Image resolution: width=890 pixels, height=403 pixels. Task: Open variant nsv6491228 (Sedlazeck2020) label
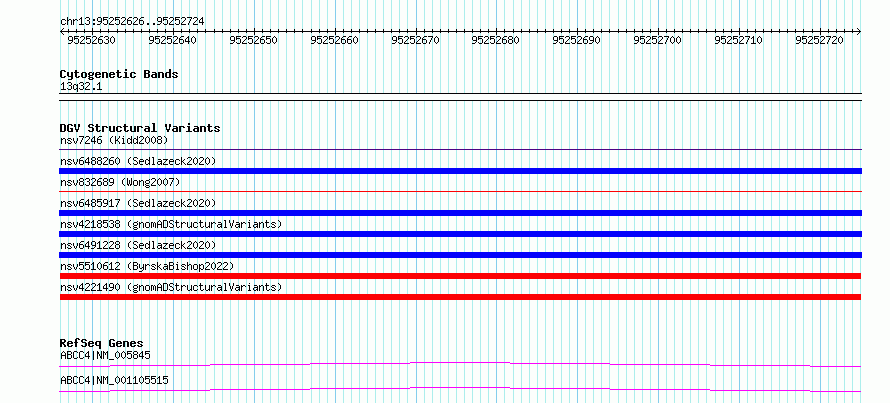click(x=138, y=245)
